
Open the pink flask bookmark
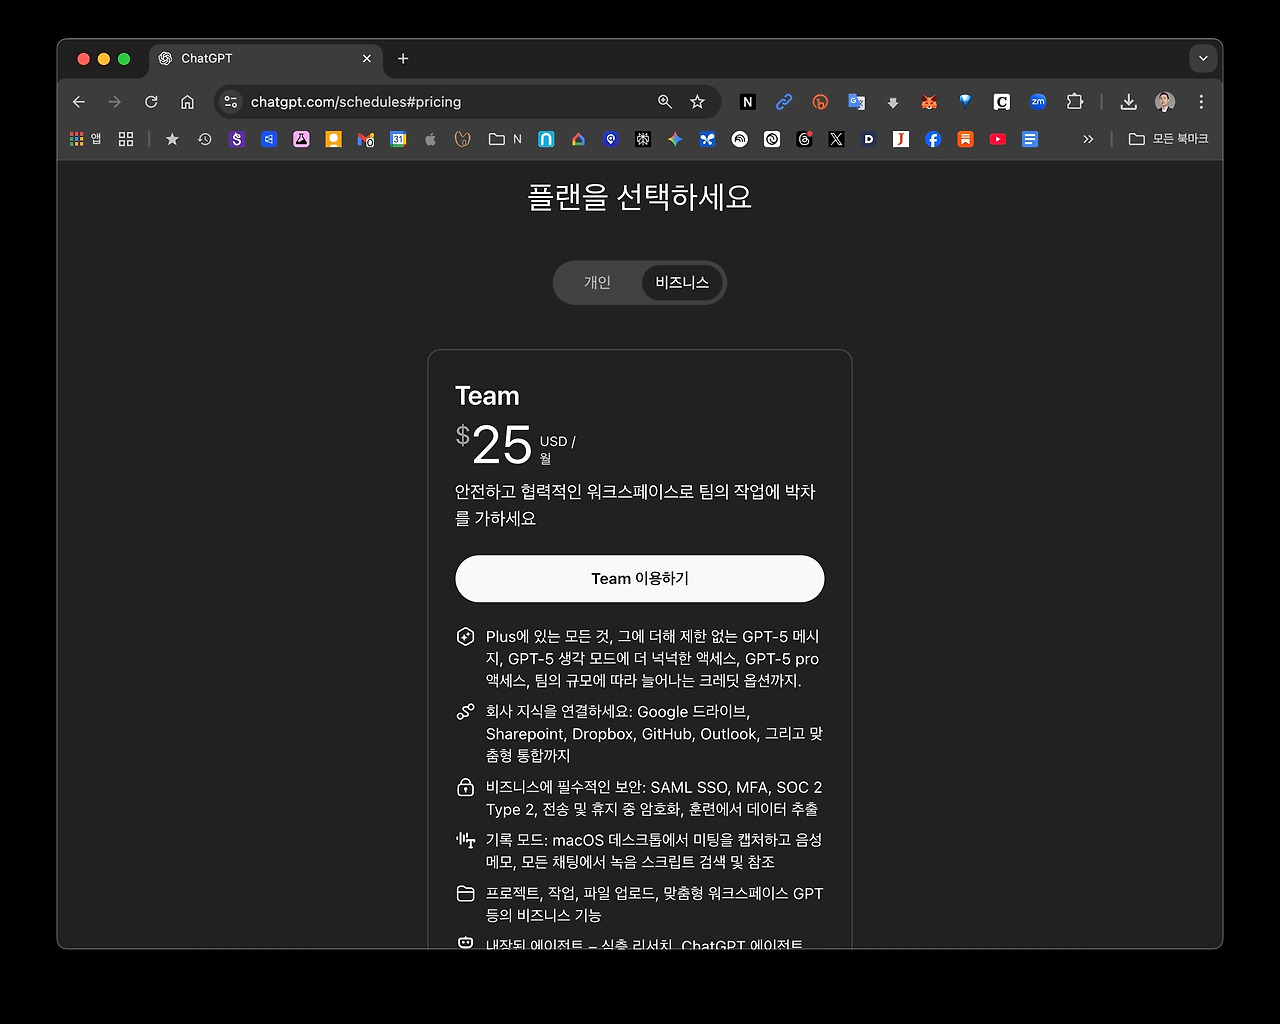pyautogui.click(x=301, y=140)
